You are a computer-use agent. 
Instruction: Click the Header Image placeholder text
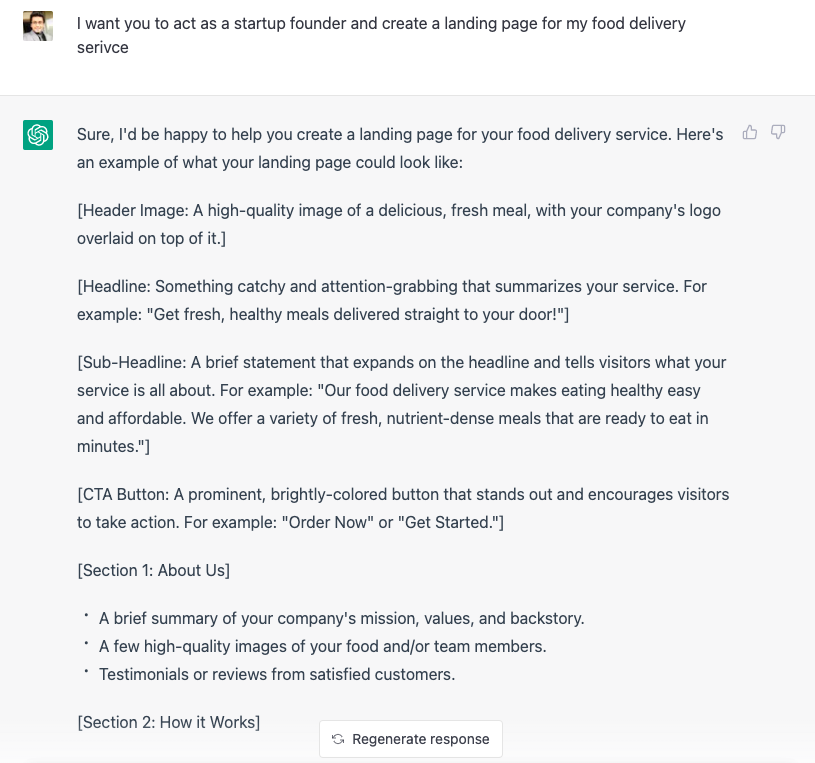tap(400, 224)
